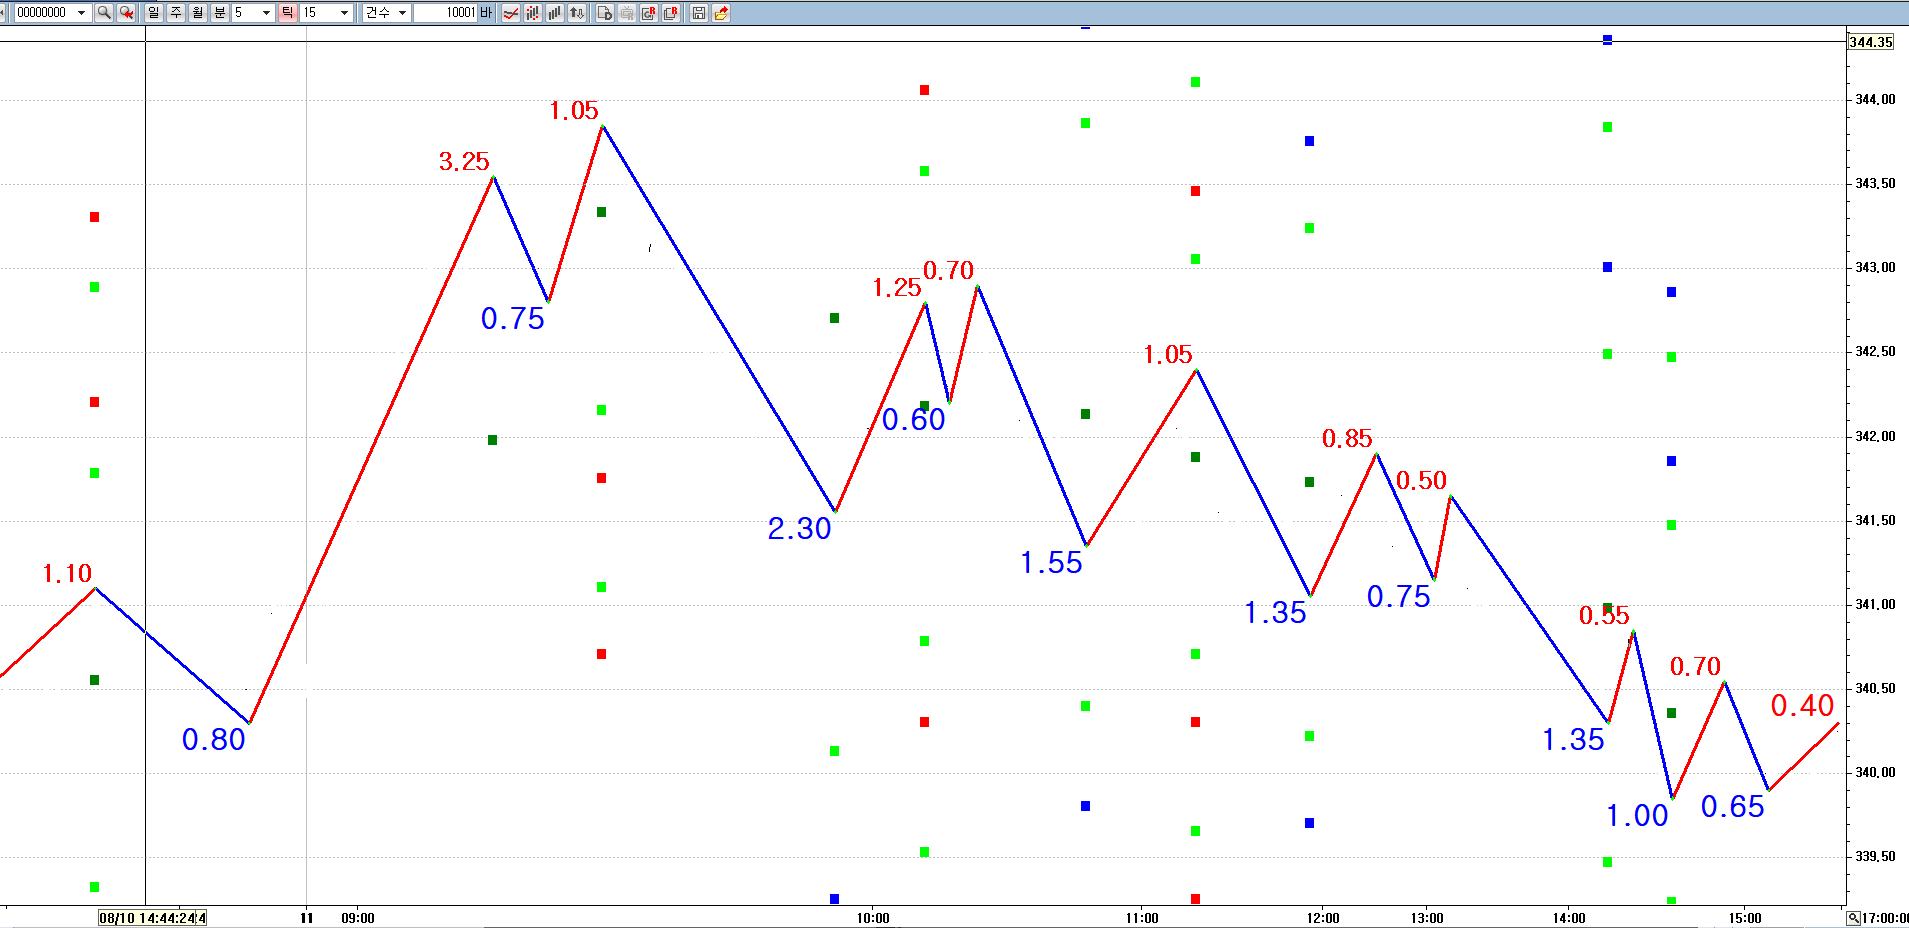The width and height of the screenshot is (1909, 928).
Task: Click the folder icon with red arrow
Action: click(x=721, y=13)
